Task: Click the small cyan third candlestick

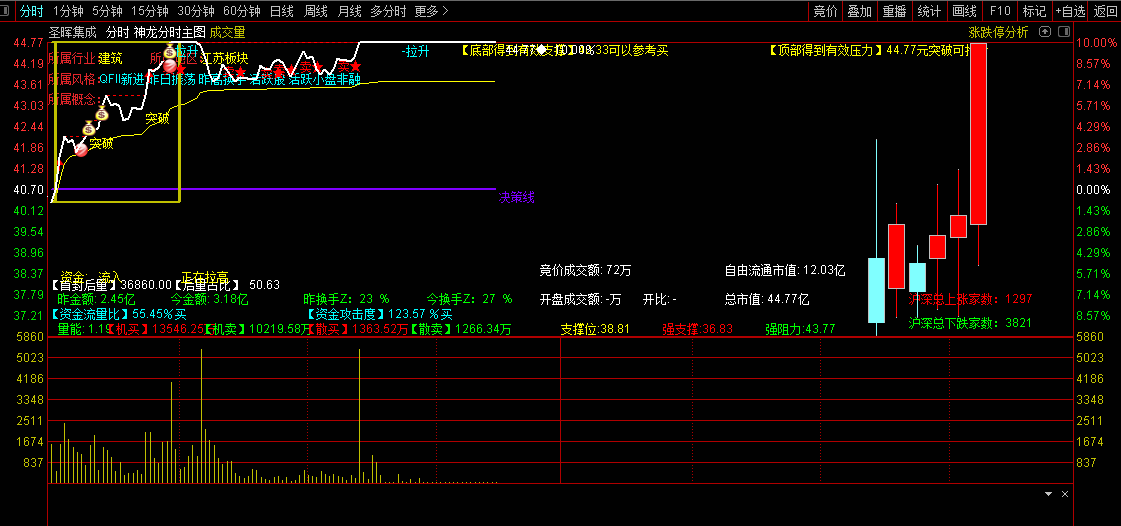Action: click(x=917, y=277)
